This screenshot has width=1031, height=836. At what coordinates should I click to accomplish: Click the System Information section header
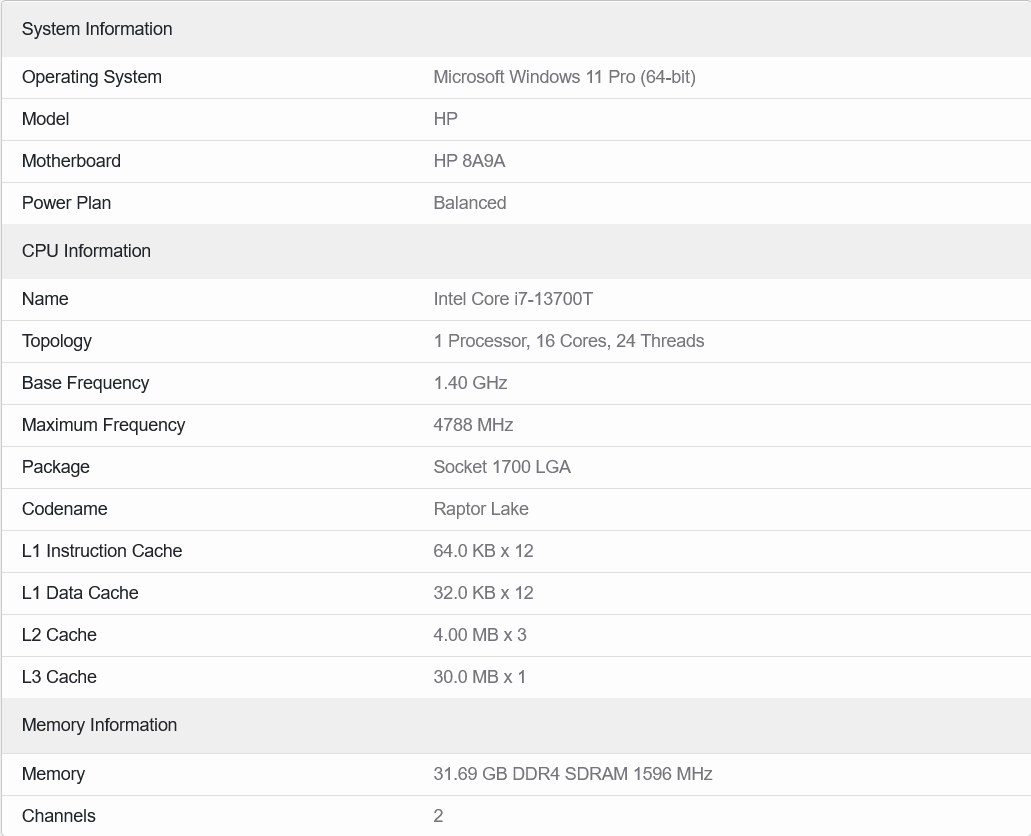tap(97, 29)
